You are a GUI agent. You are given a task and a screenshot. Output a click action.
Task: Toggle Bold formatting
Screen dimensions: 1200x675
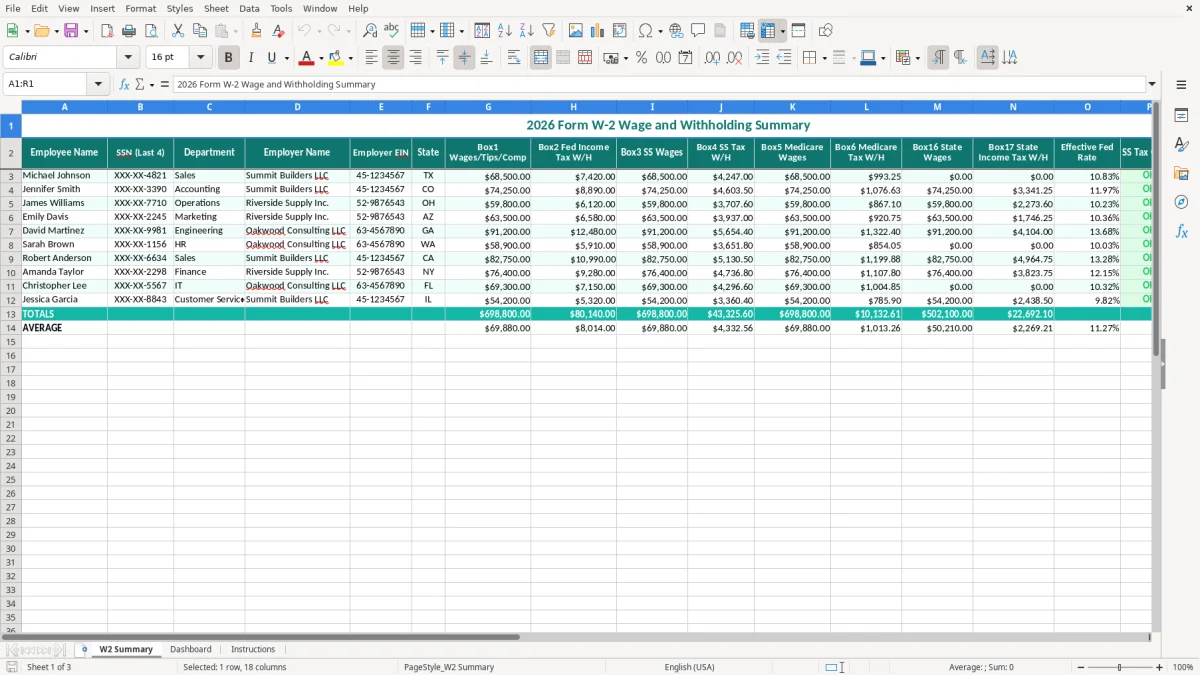pyautogui.click(x=229, y=58)
